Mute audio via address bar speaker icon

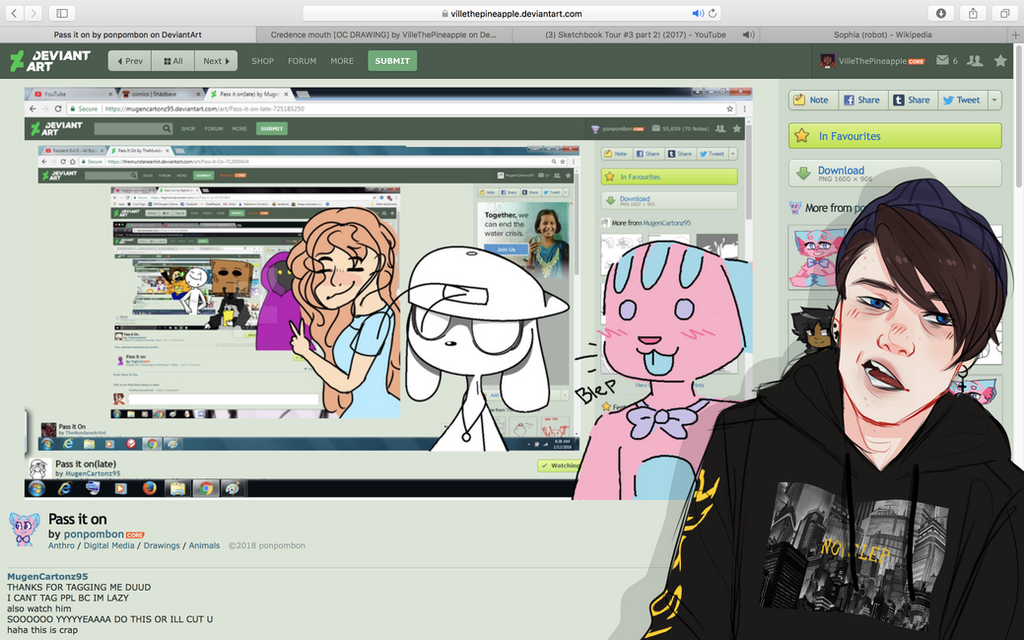point(697,13)
